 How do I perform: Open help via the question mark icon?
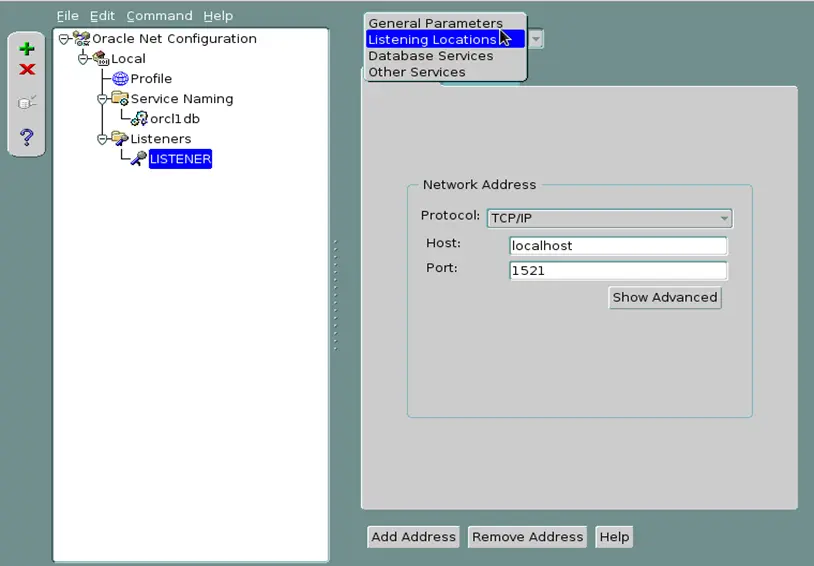pos(26,137)
